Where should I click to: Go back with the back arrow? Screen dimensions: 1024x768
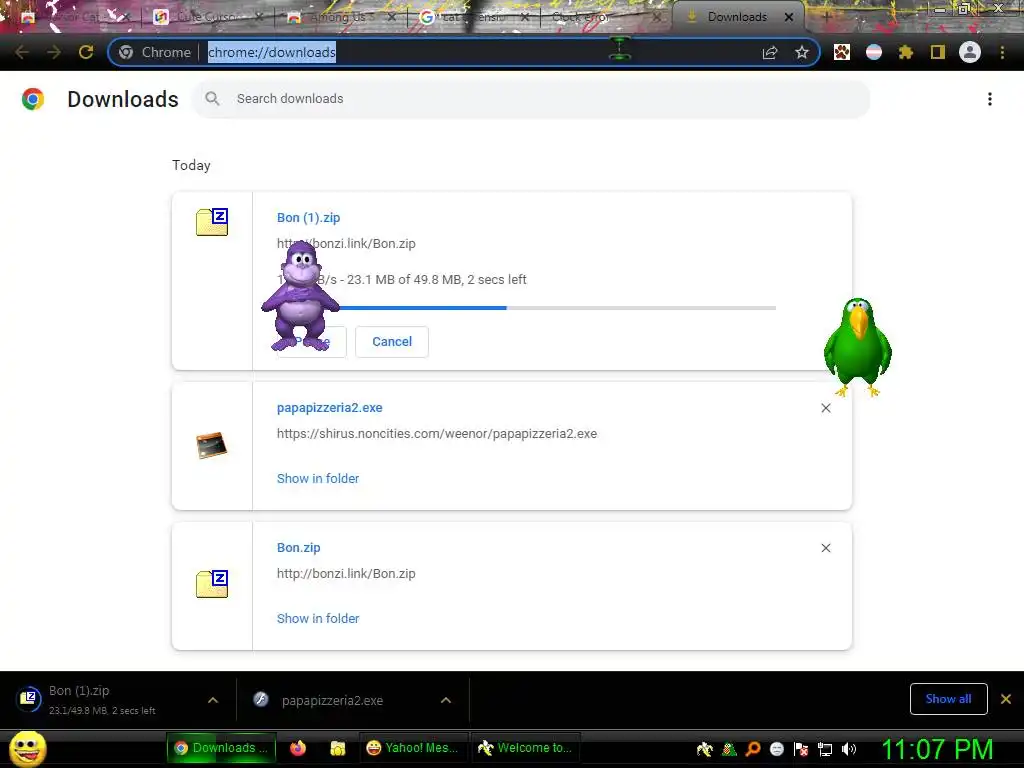click(x=22, y=52)
